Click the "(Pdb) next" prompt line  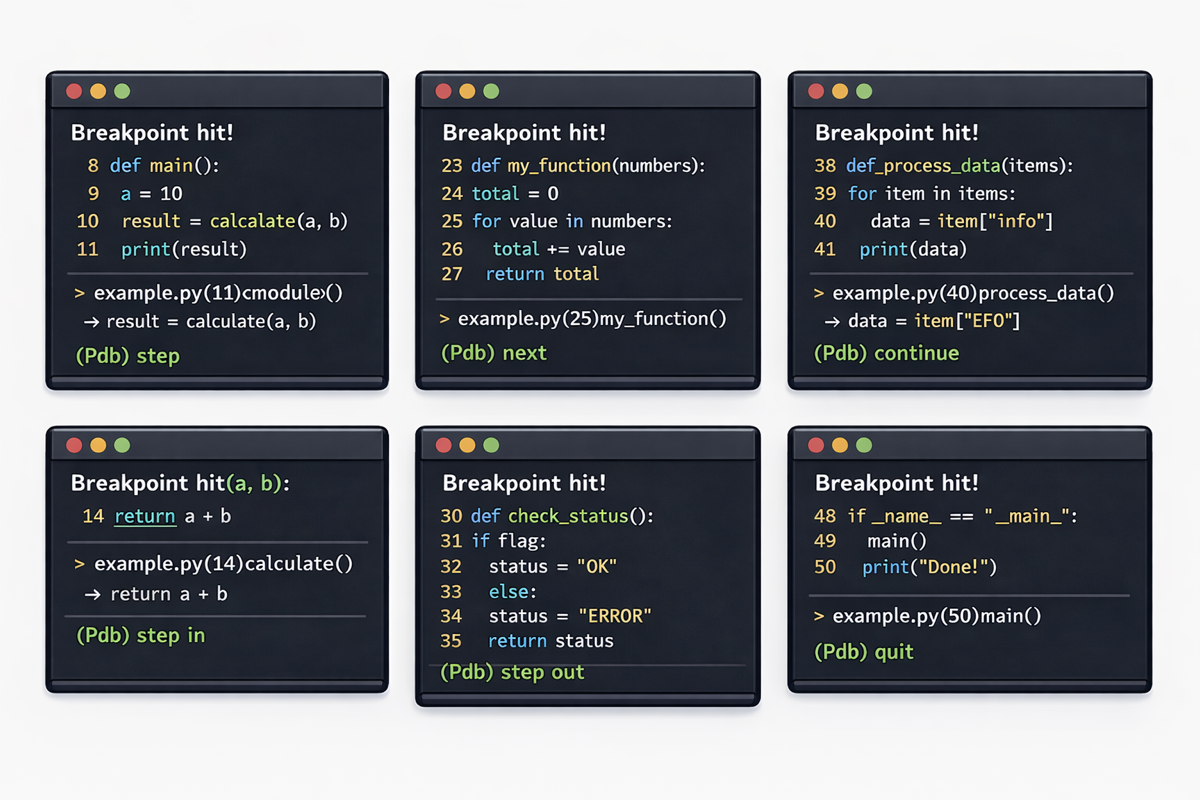(494, 353)
